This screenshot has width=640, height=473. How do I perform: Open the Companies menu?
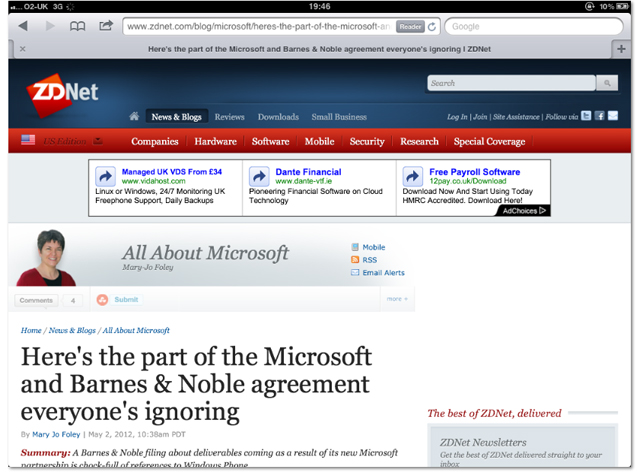coord(155,142)
